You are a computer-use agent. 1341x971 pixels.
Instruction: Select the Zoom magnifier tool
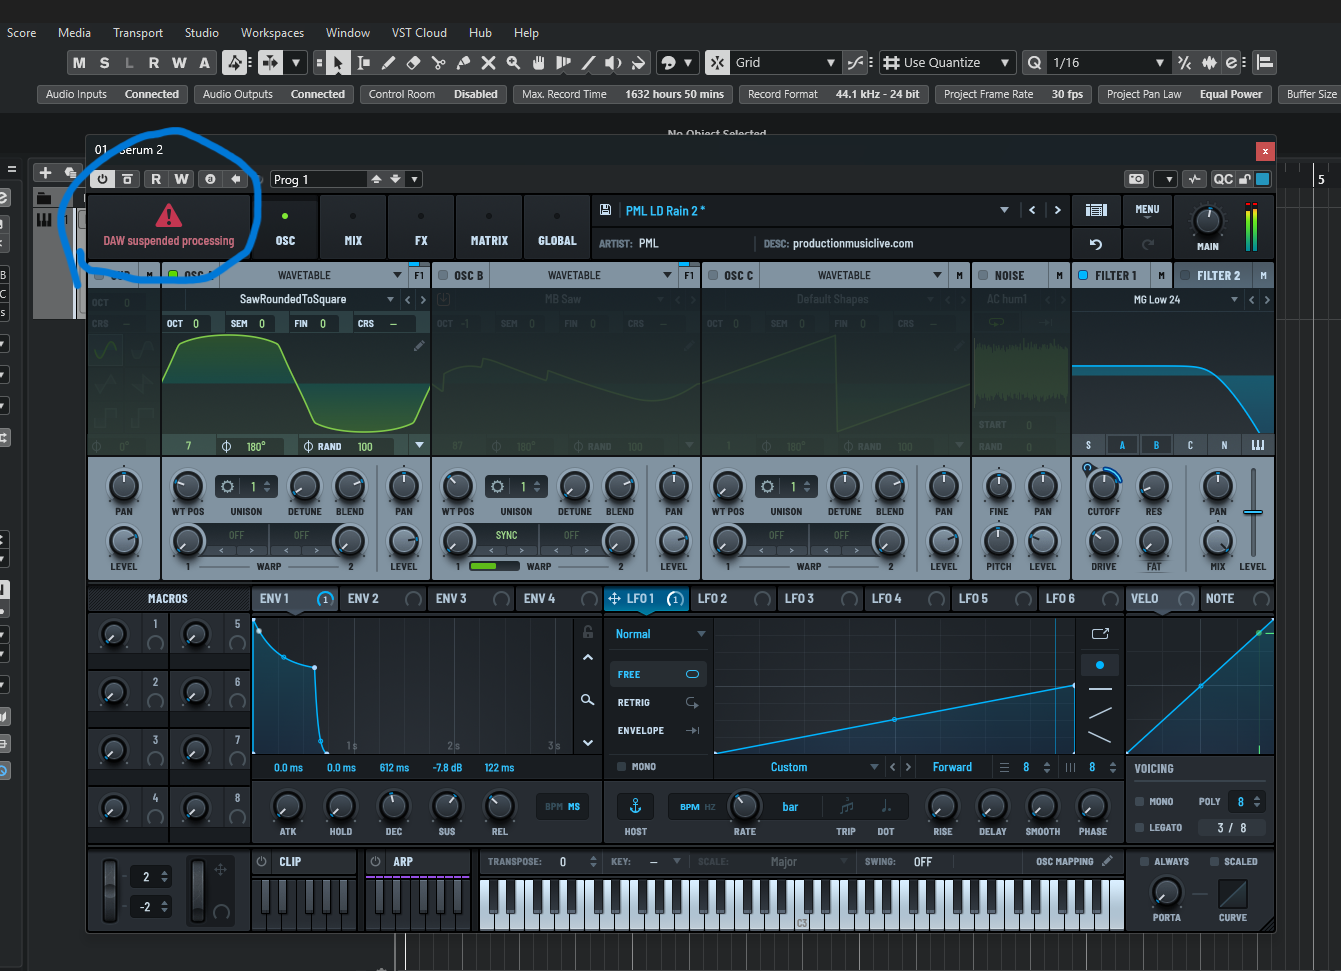pyautogui.click(x=513, y=63)
